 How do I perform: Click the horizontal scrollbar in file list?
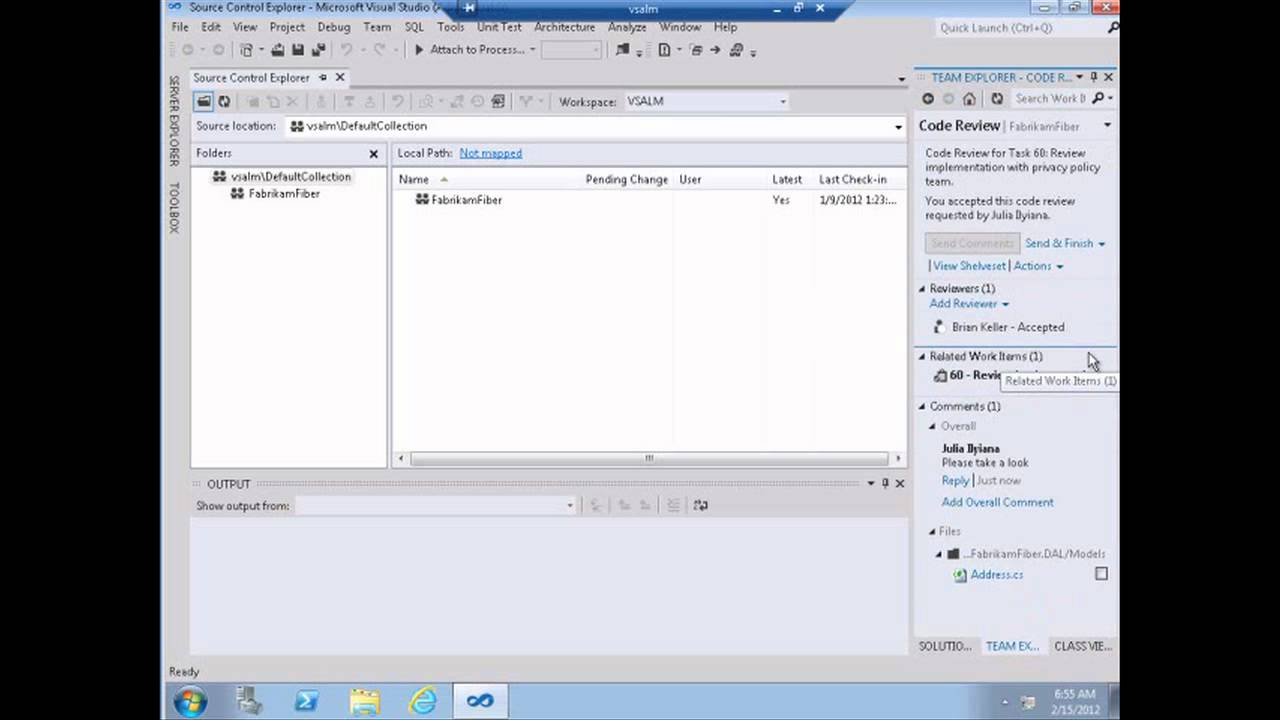pyautogui.click(x=648, y=459)
